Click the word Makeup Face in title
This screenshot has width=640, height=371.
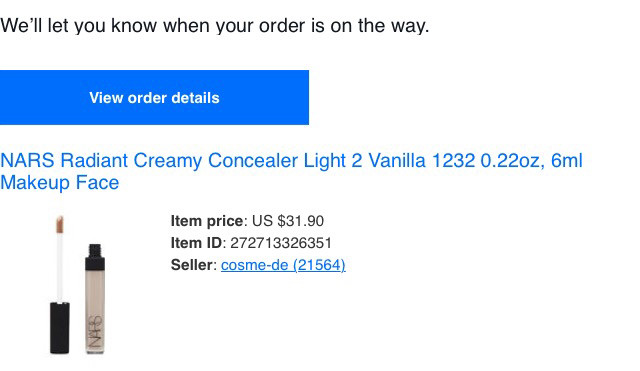pyautogui.click(x=60, y=182)
